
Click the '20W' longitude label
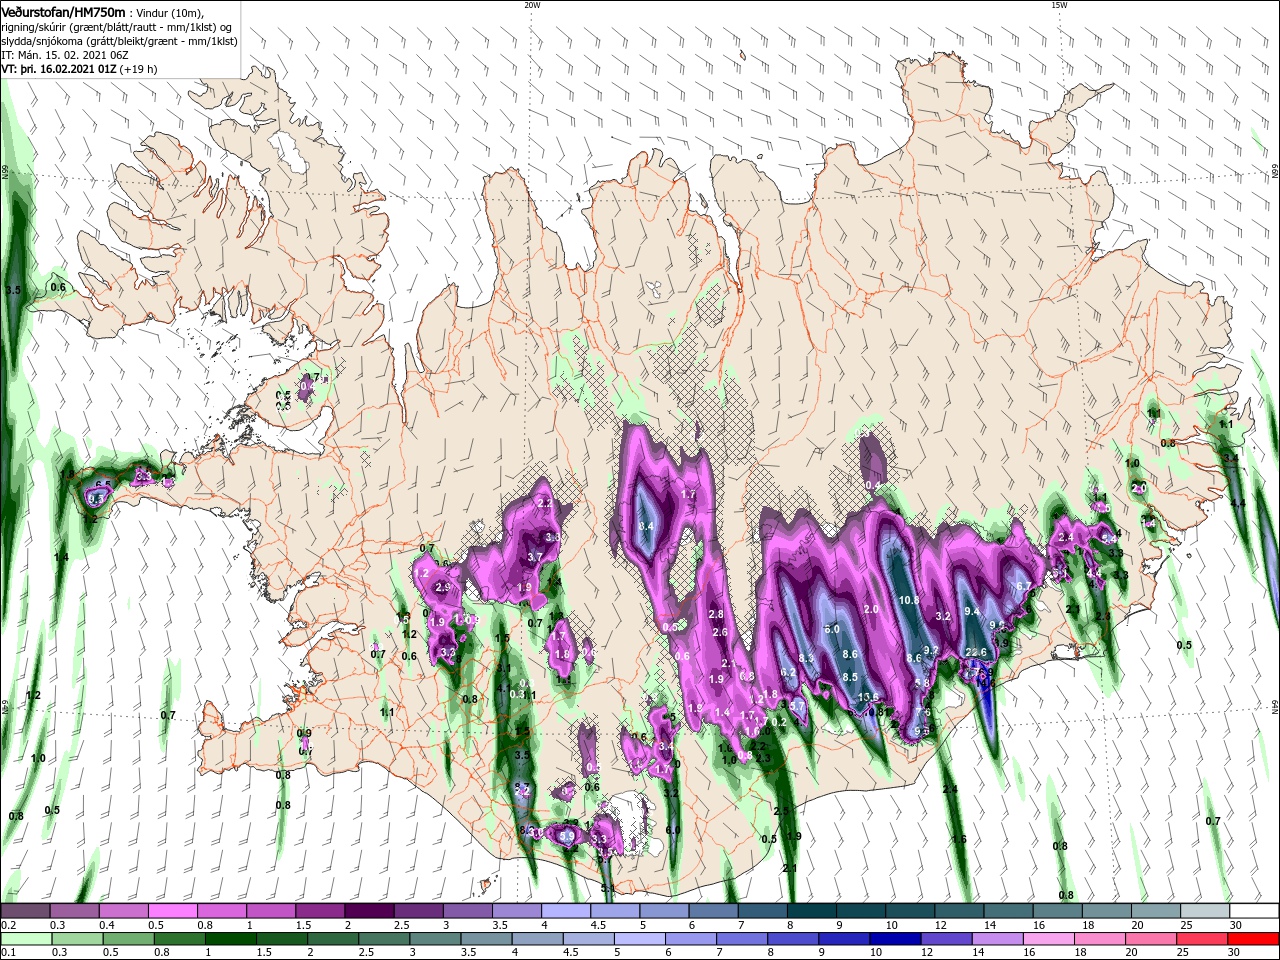[532, 5]
